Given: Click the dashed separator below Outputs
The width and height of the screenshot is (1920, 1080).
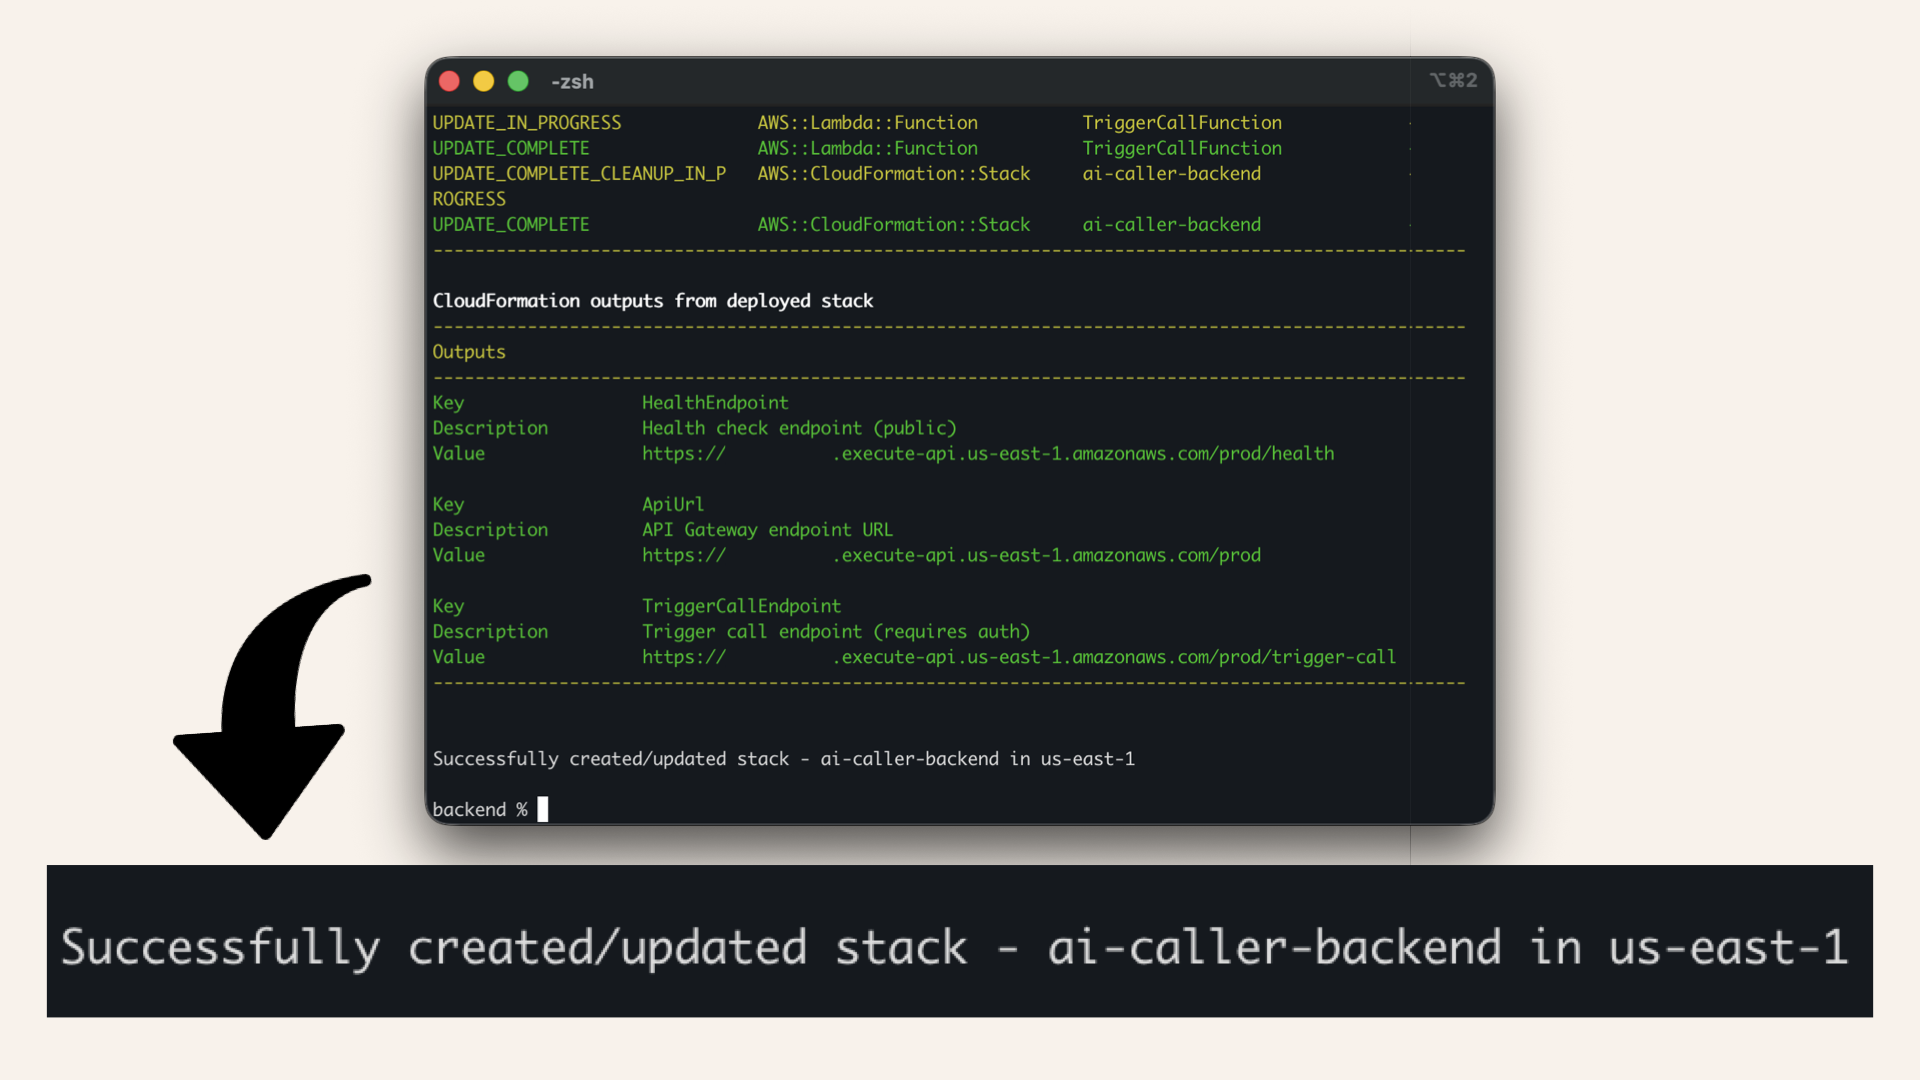Looking at the screenshot, I should point(948,377).
